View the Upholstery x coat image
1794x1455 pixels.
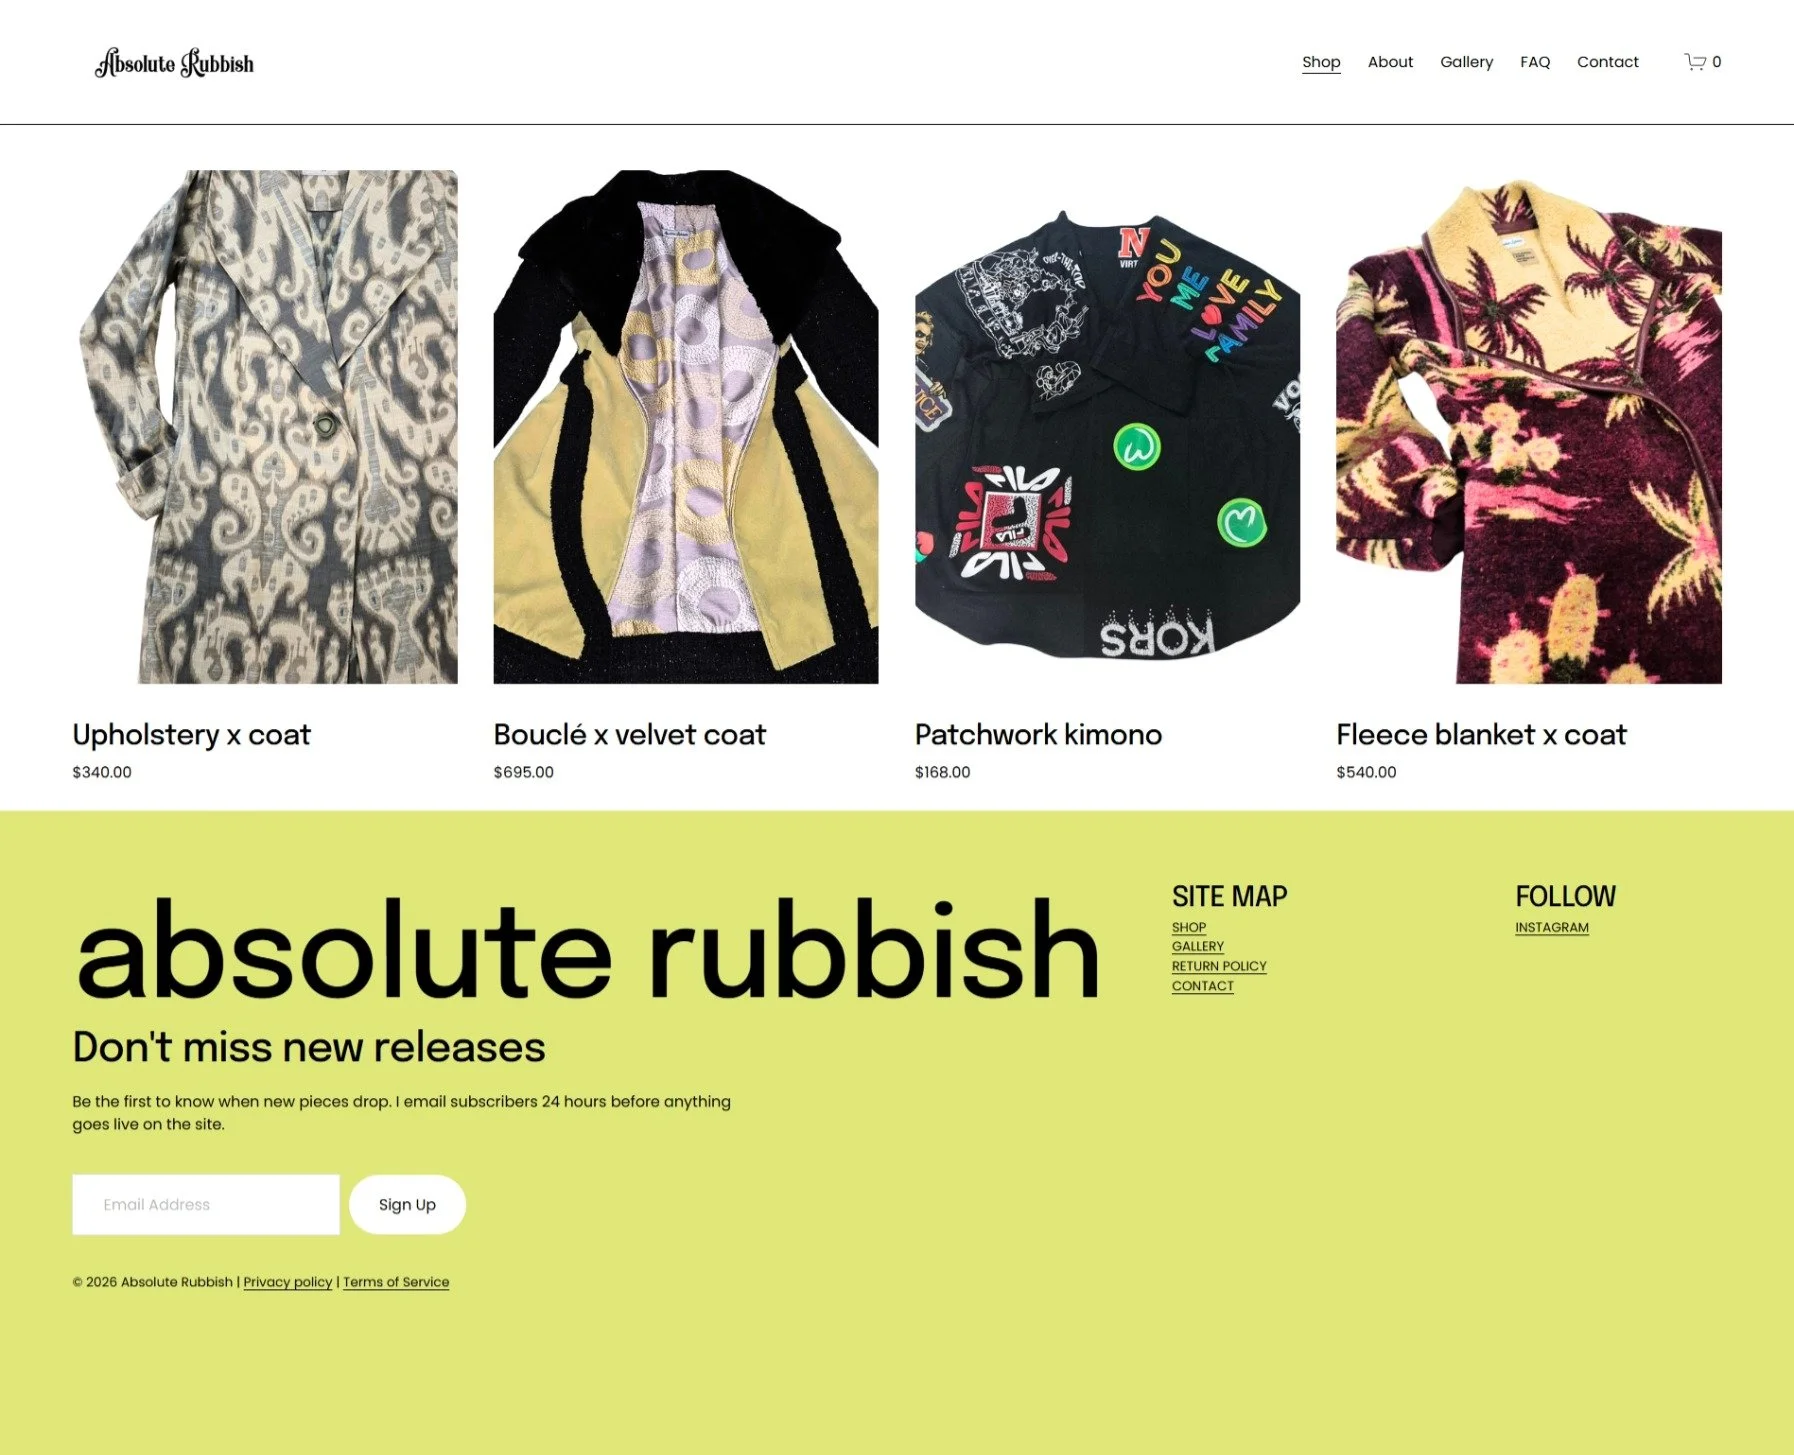pyautogui.click(x=265, y=427)
